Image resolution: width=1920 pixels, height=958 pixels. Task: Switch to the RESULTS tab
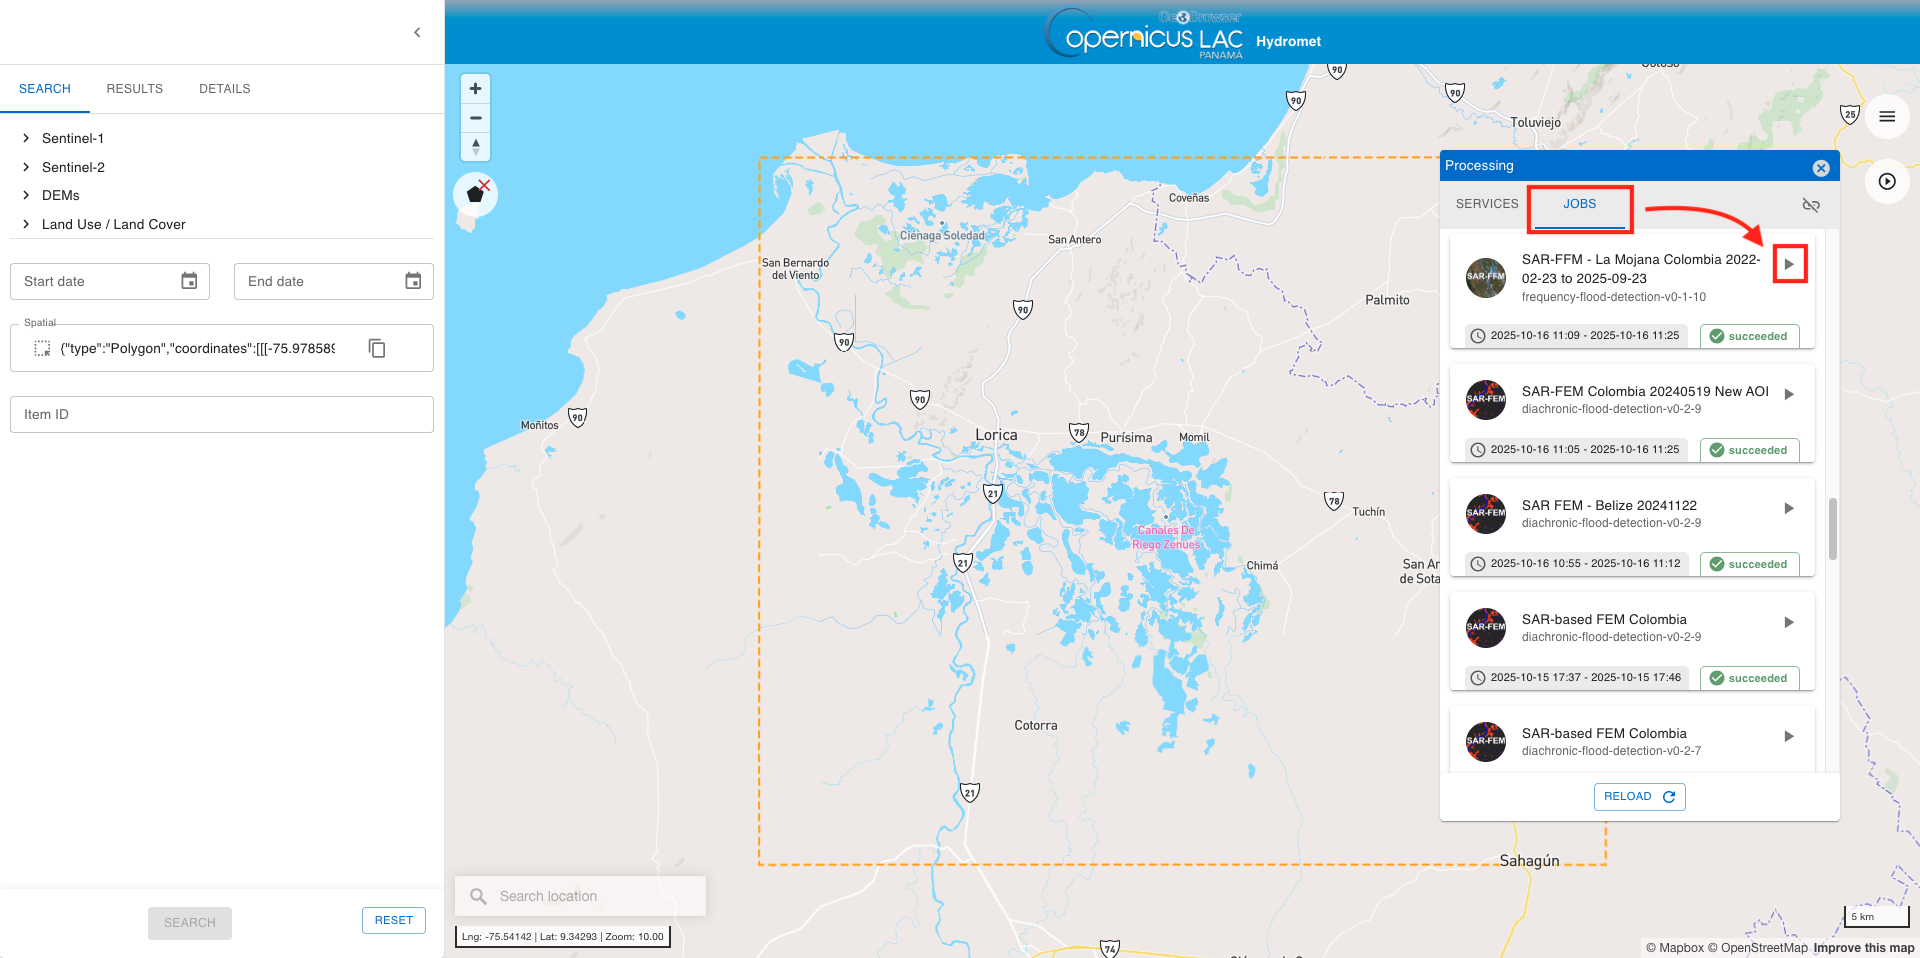click(x=134, y=89)
